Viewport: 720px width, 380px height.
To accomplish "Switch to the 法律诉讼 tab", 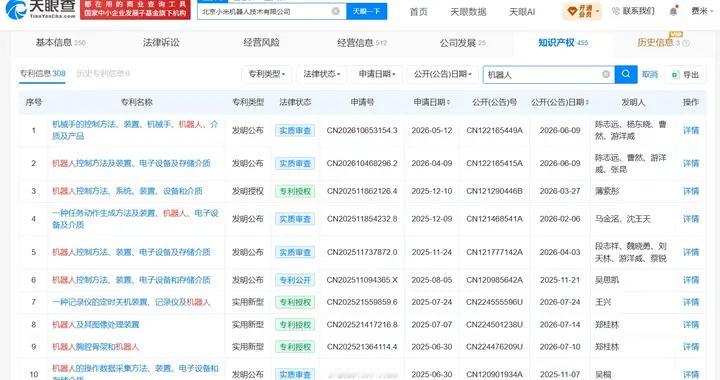I will (161, 43).
